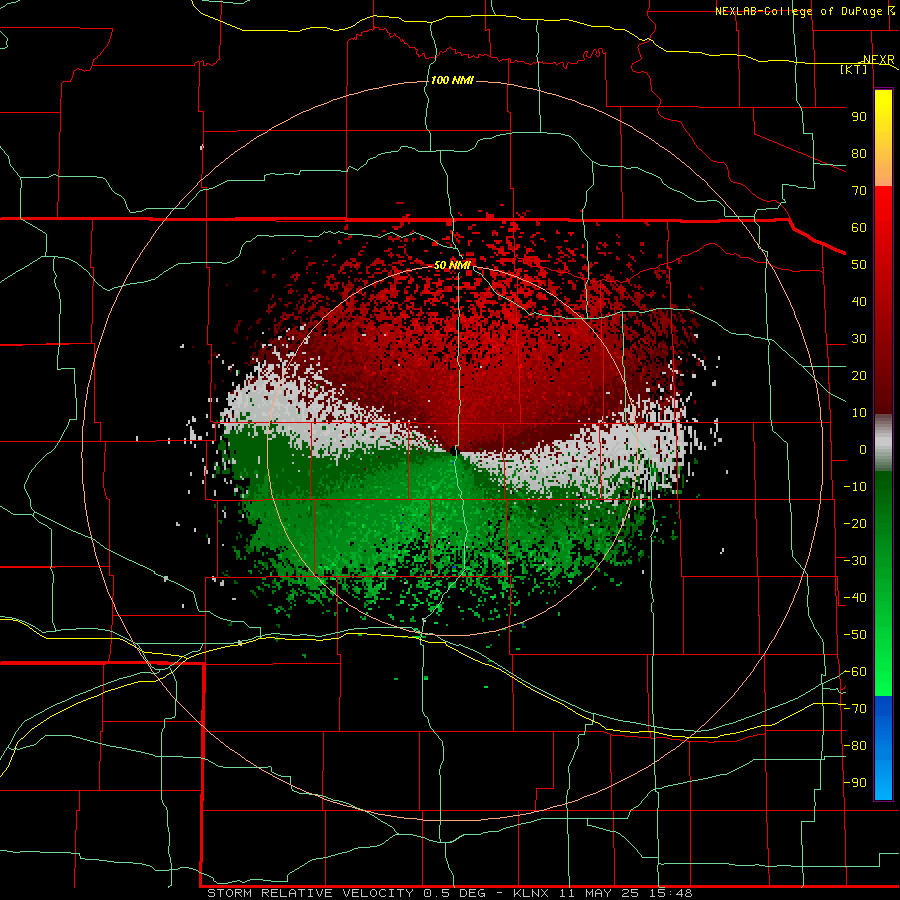The height and width of the screenshot is (900, 900).
Task: Click the positive 80 scale value
Action: tap(859, 154)
